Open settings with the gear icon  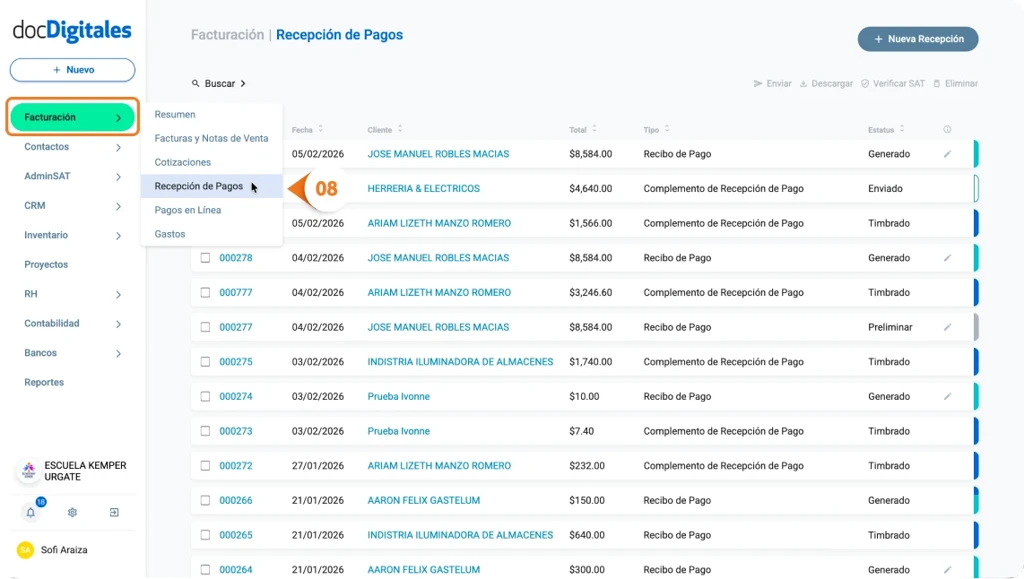click(x=71, y=512)
